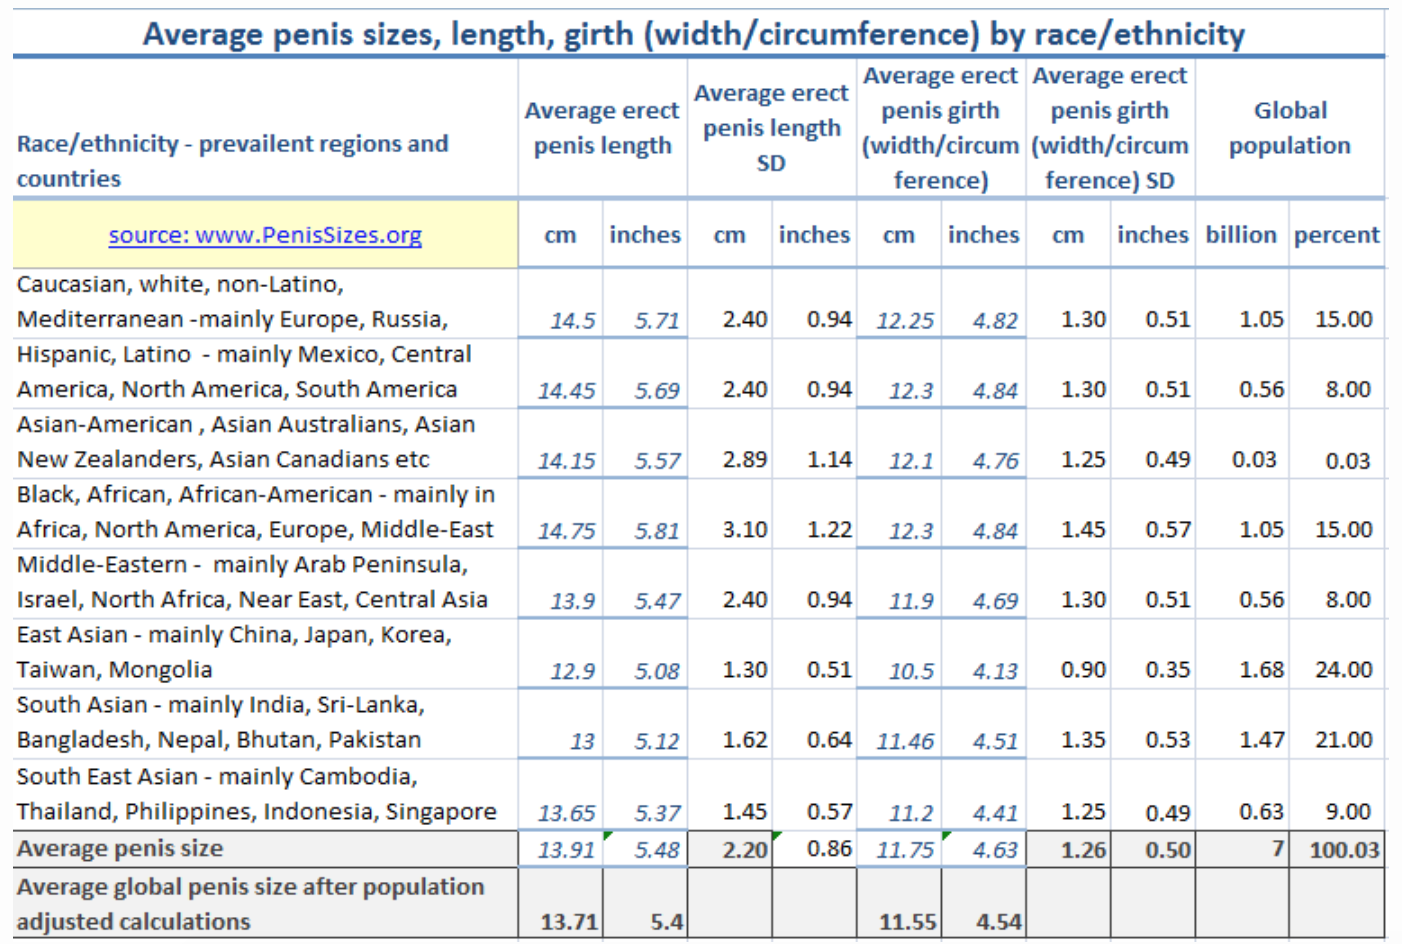Select the 1.62 SD cell
The width and height of the screenshot is (1402, 944).
click(745, 740)
